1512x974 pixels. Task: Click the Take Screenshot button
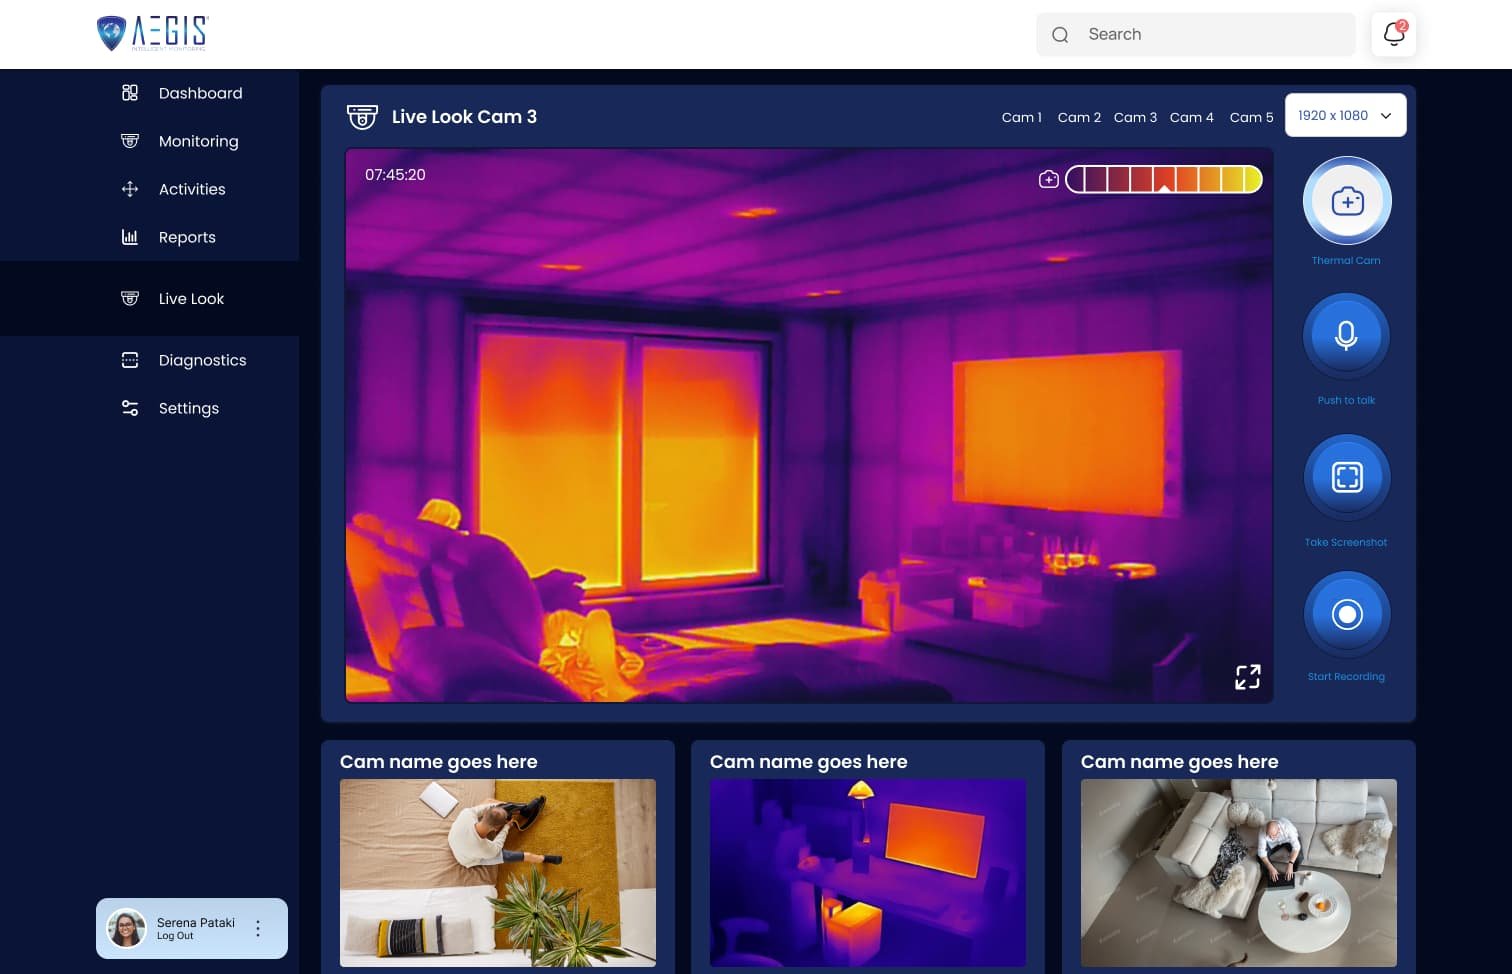pos(1346,478)
